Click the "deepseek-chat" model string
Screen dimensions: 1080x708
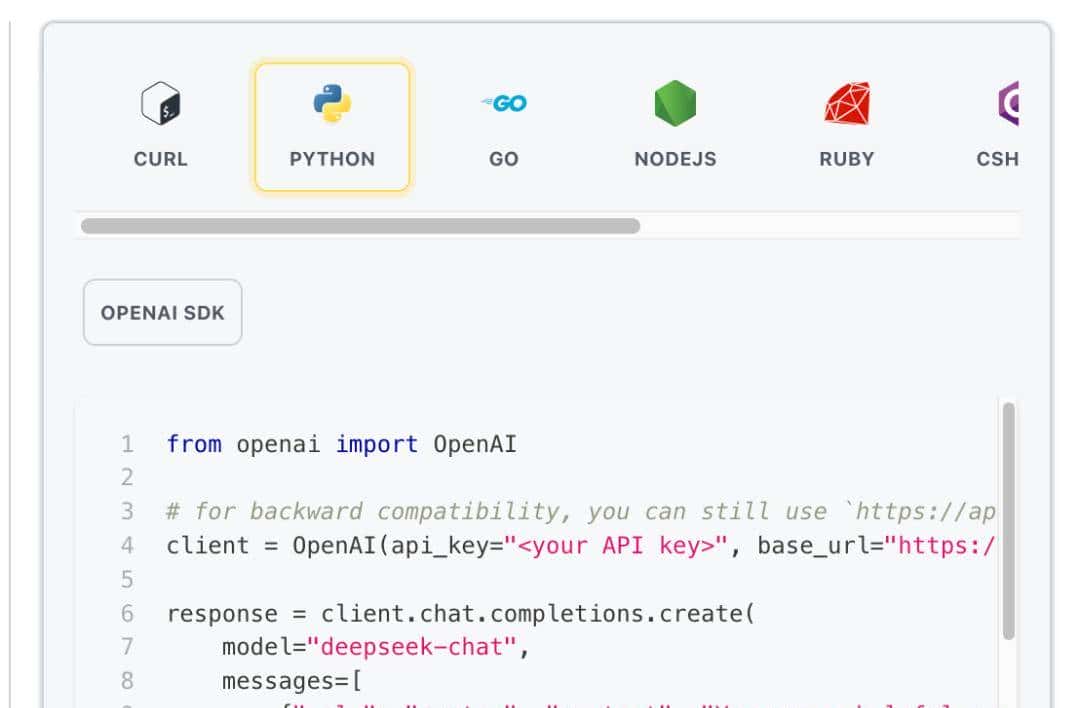[x=418, y=647]
